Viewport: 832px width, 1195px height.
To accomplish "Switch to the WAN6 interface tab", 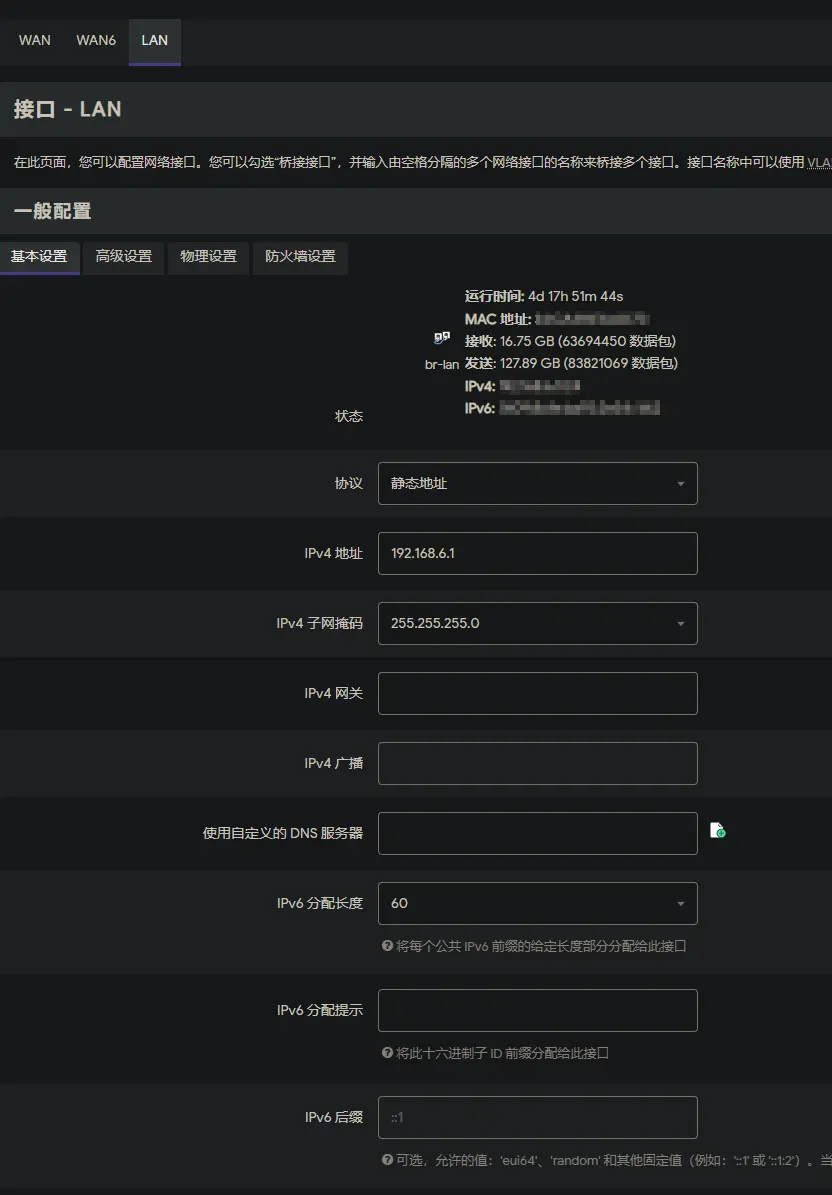I will [x=96, y=40].
